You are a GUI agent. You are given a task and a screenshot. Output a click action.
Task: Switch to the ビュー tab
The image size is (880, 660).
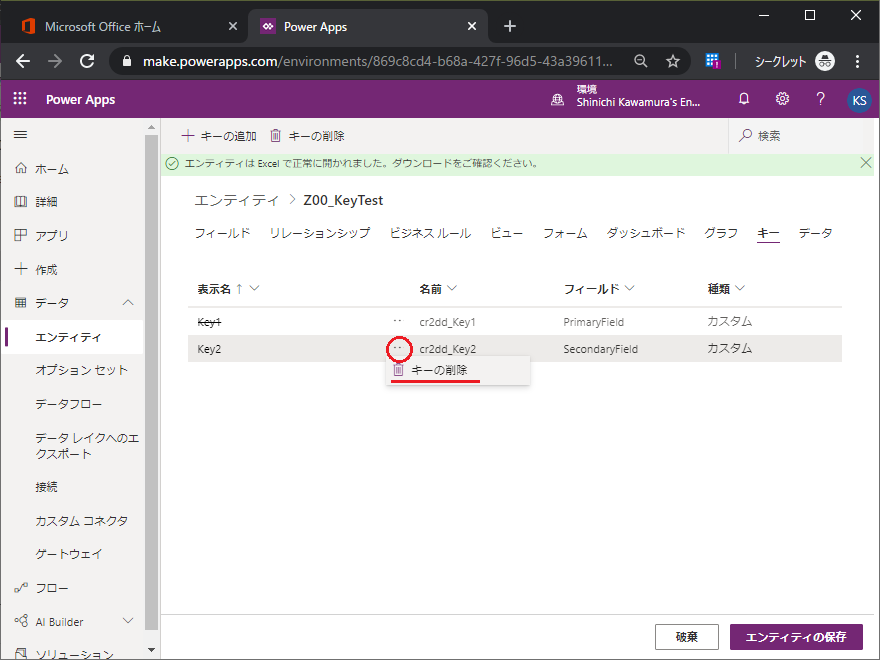tap(507, 233)
